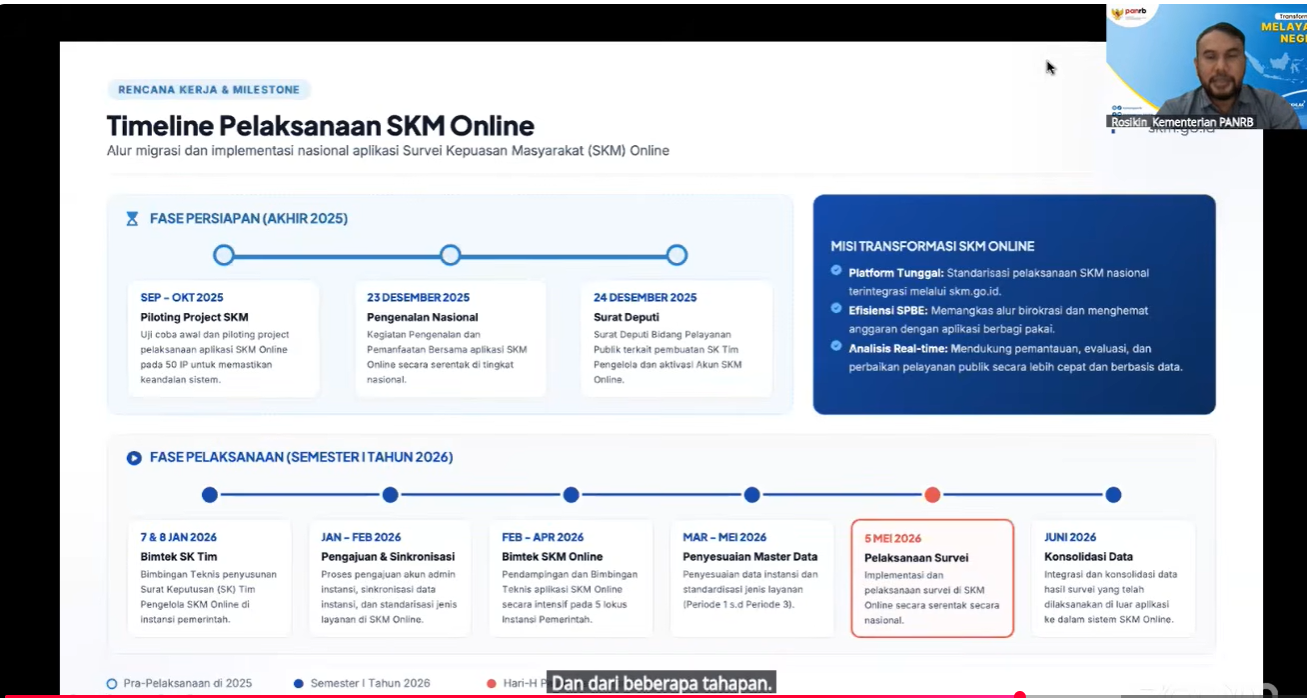Click the 'Platform Tunggal:' bold text
1307x698 pixels.
896,273
